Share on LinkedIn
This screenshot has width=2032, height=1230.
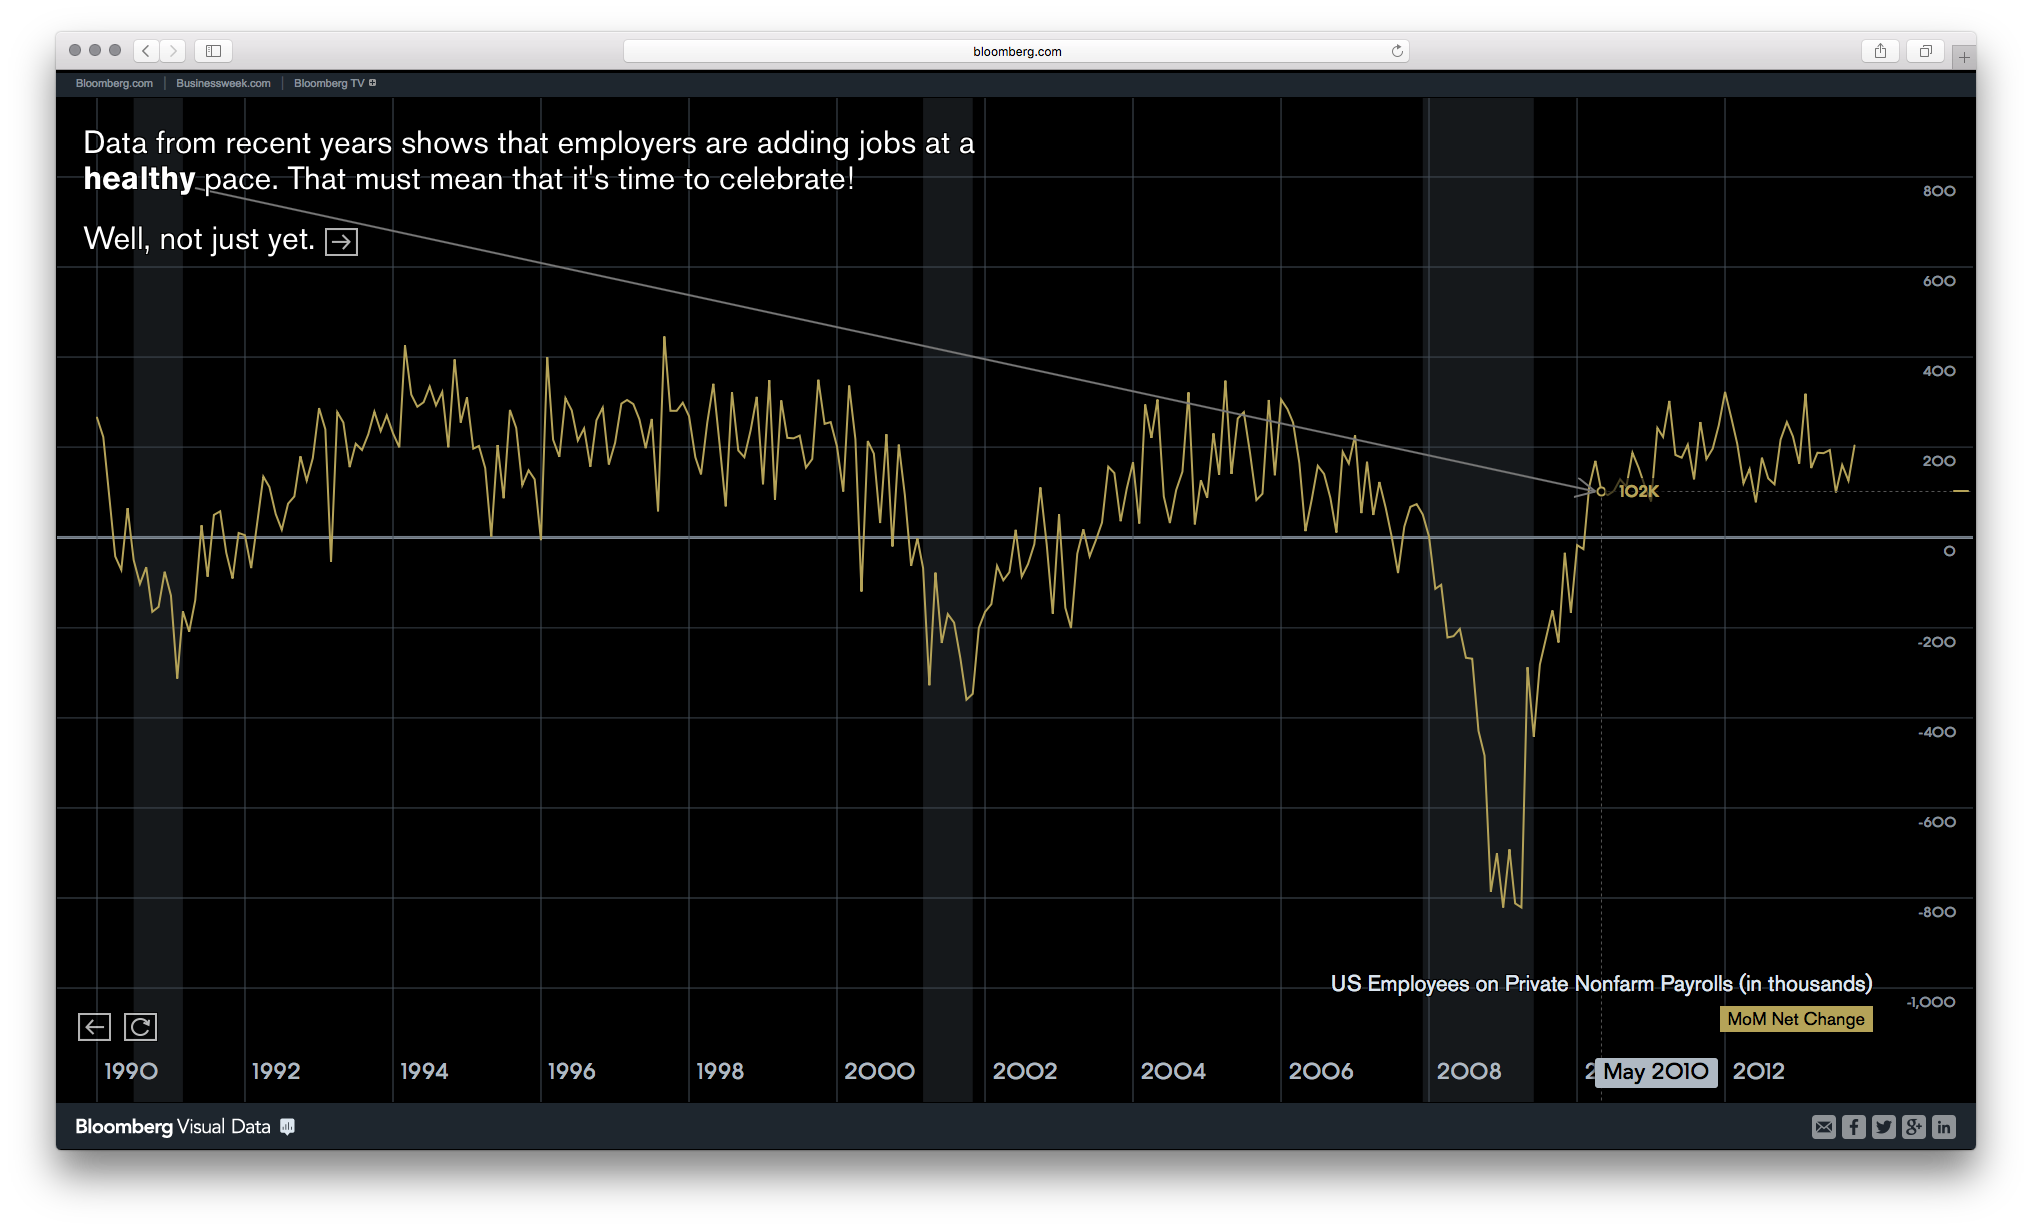(1944, 1127)
